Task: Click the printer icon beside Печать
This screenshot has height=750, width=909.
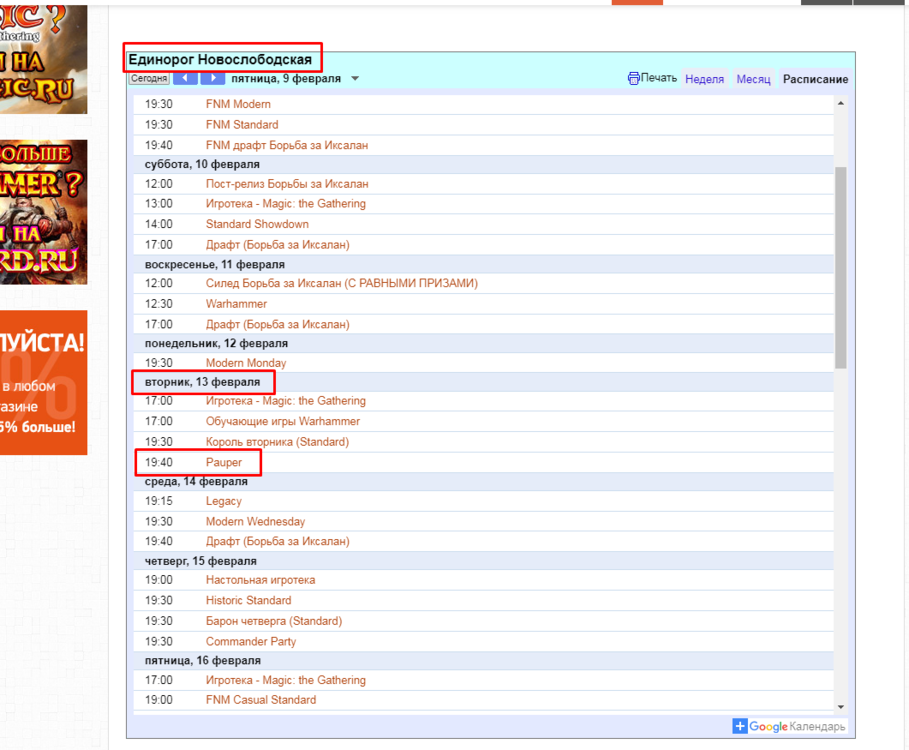Action: (633, 78)
